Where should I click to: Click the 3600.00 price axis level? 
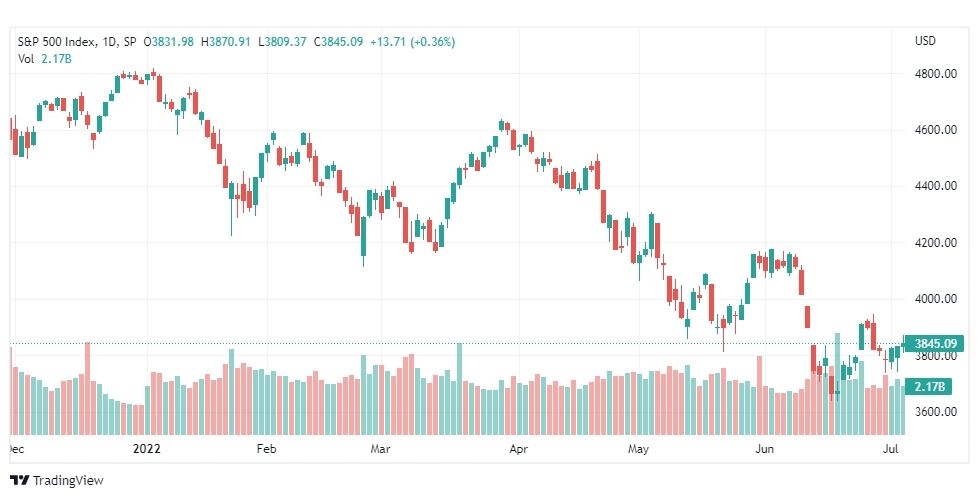[935, 412]
